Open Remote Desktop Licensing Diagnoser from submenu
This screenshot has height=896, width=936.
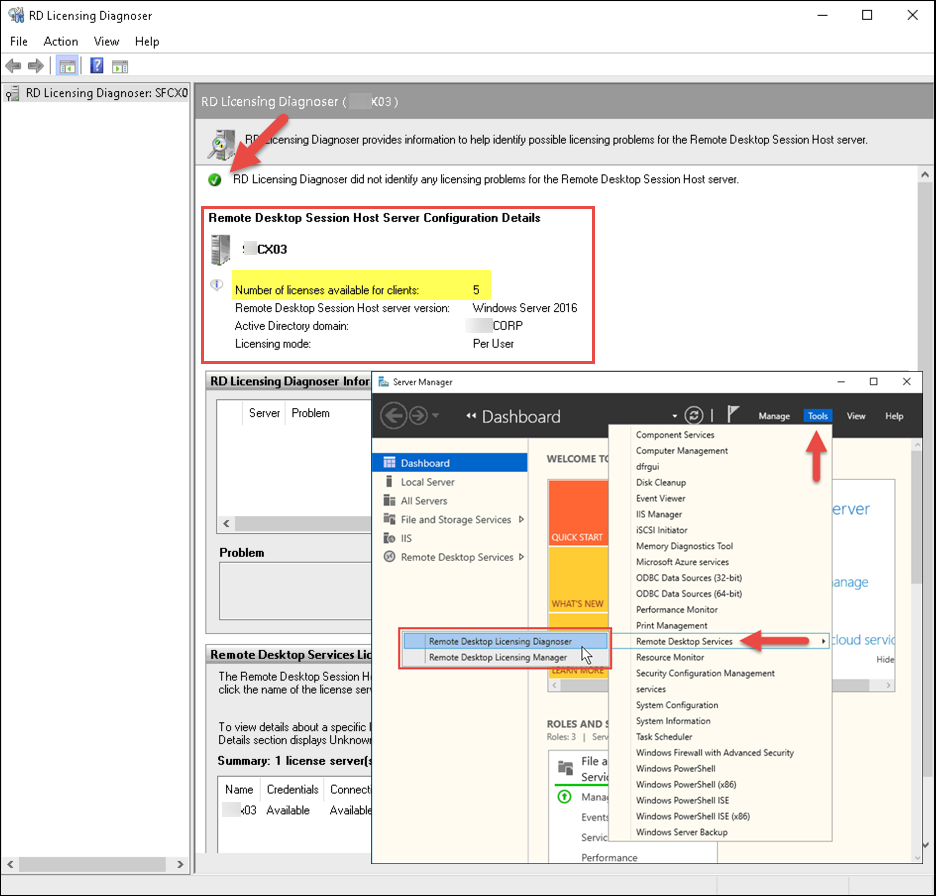coord(506,641)
